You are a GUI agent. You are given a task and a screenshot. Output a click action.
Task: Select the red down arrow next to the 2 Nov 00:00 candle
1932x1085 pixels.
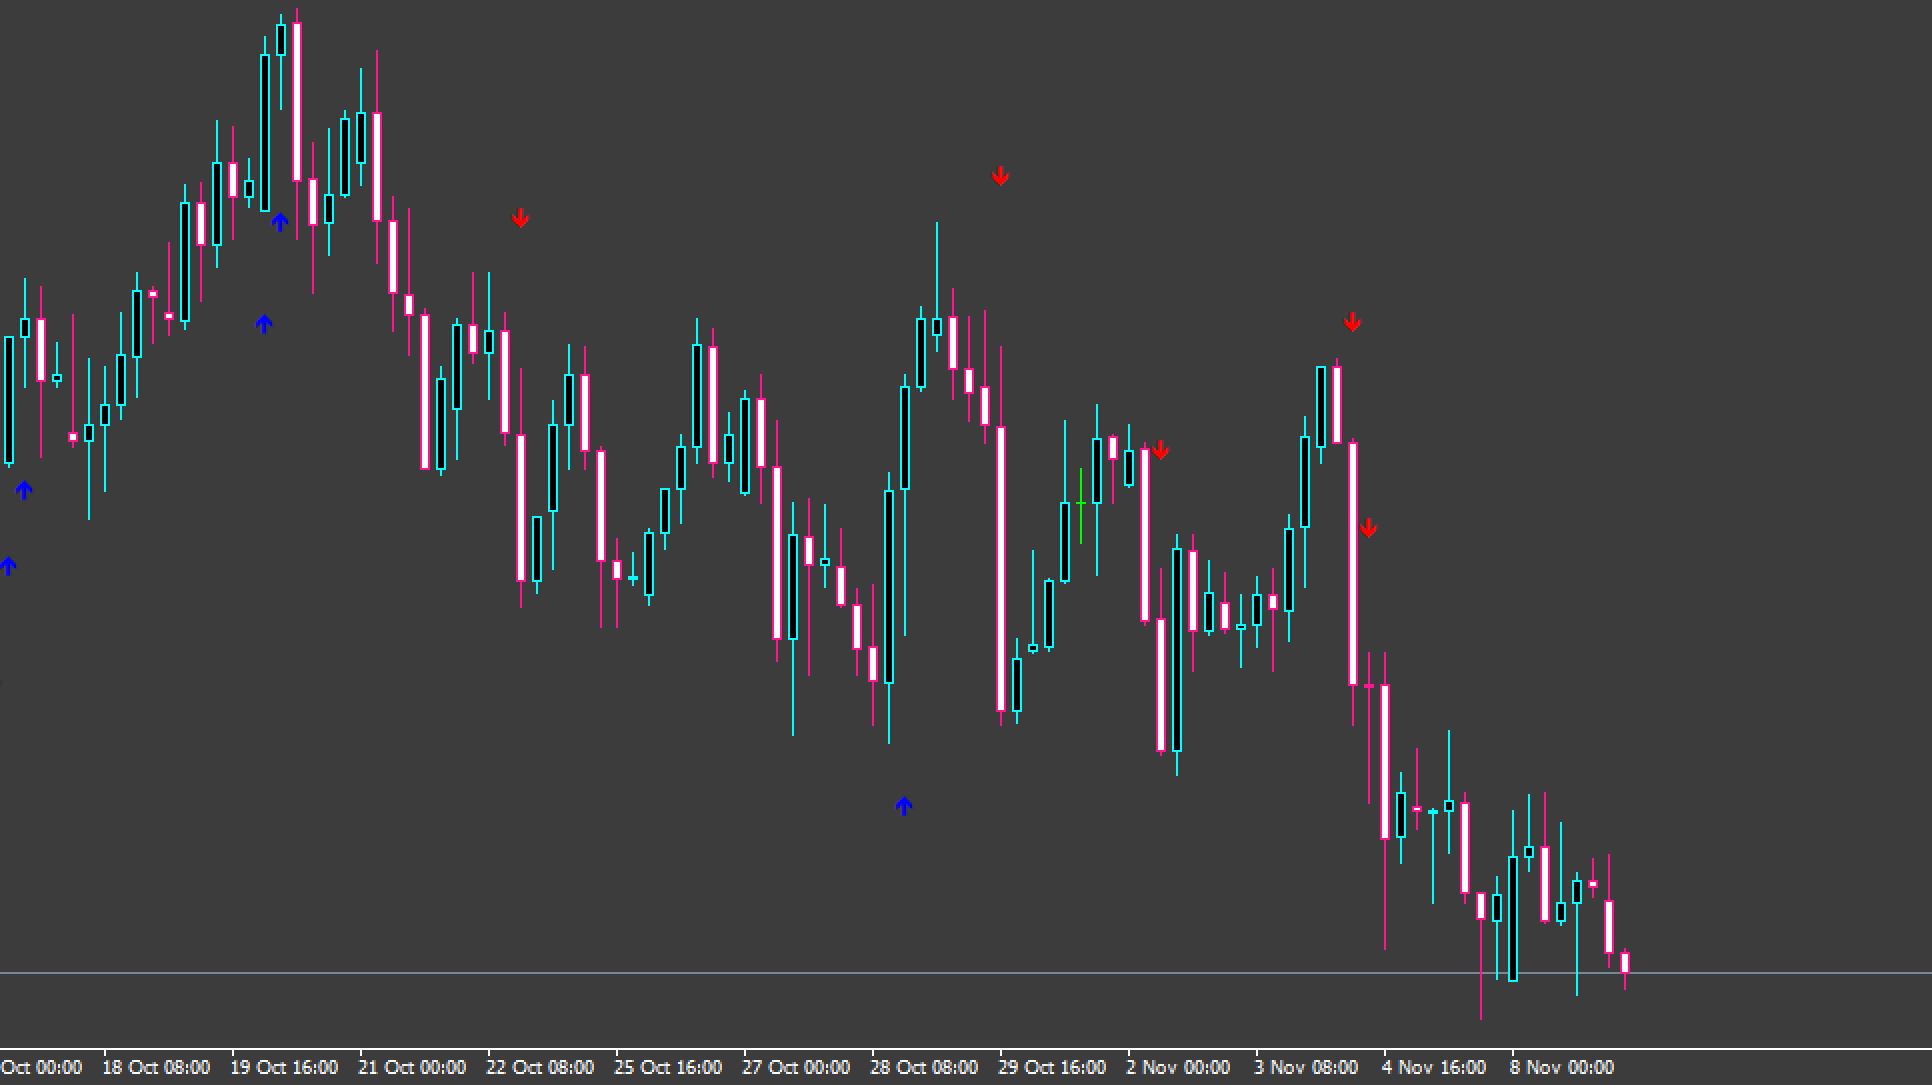coord(1160,451)
